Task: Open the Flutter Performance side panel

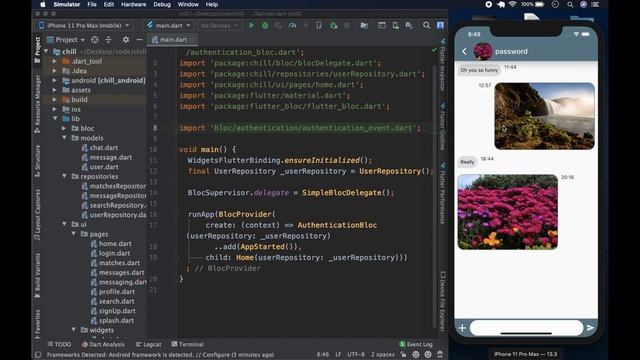Action: [442, 193]
